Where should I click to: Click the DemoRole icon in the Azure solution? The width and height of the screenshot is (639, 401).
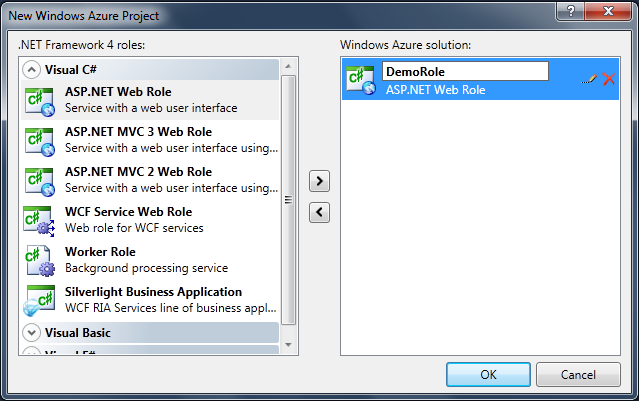pos(359,79)
